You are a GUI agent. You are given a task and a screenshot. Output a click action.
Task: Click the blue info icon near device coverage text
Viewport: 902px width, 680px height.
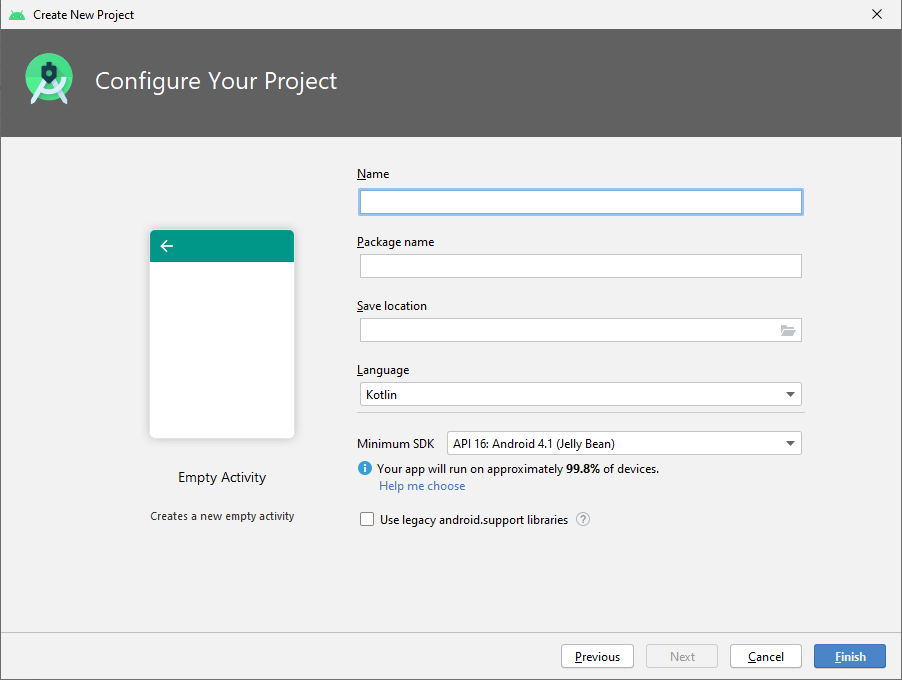[364, 468]
